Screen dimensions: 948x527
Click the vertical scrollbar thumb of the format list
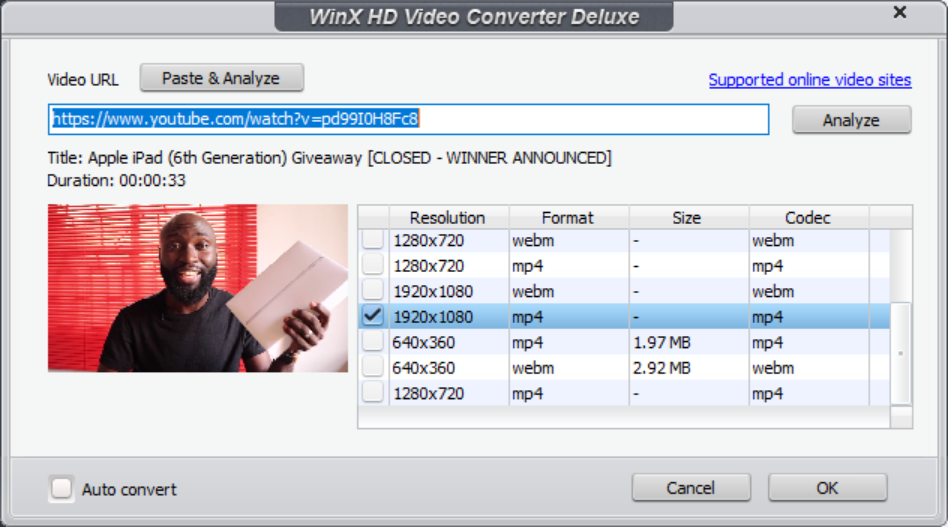pyautogui.click(x=901, y=354)
